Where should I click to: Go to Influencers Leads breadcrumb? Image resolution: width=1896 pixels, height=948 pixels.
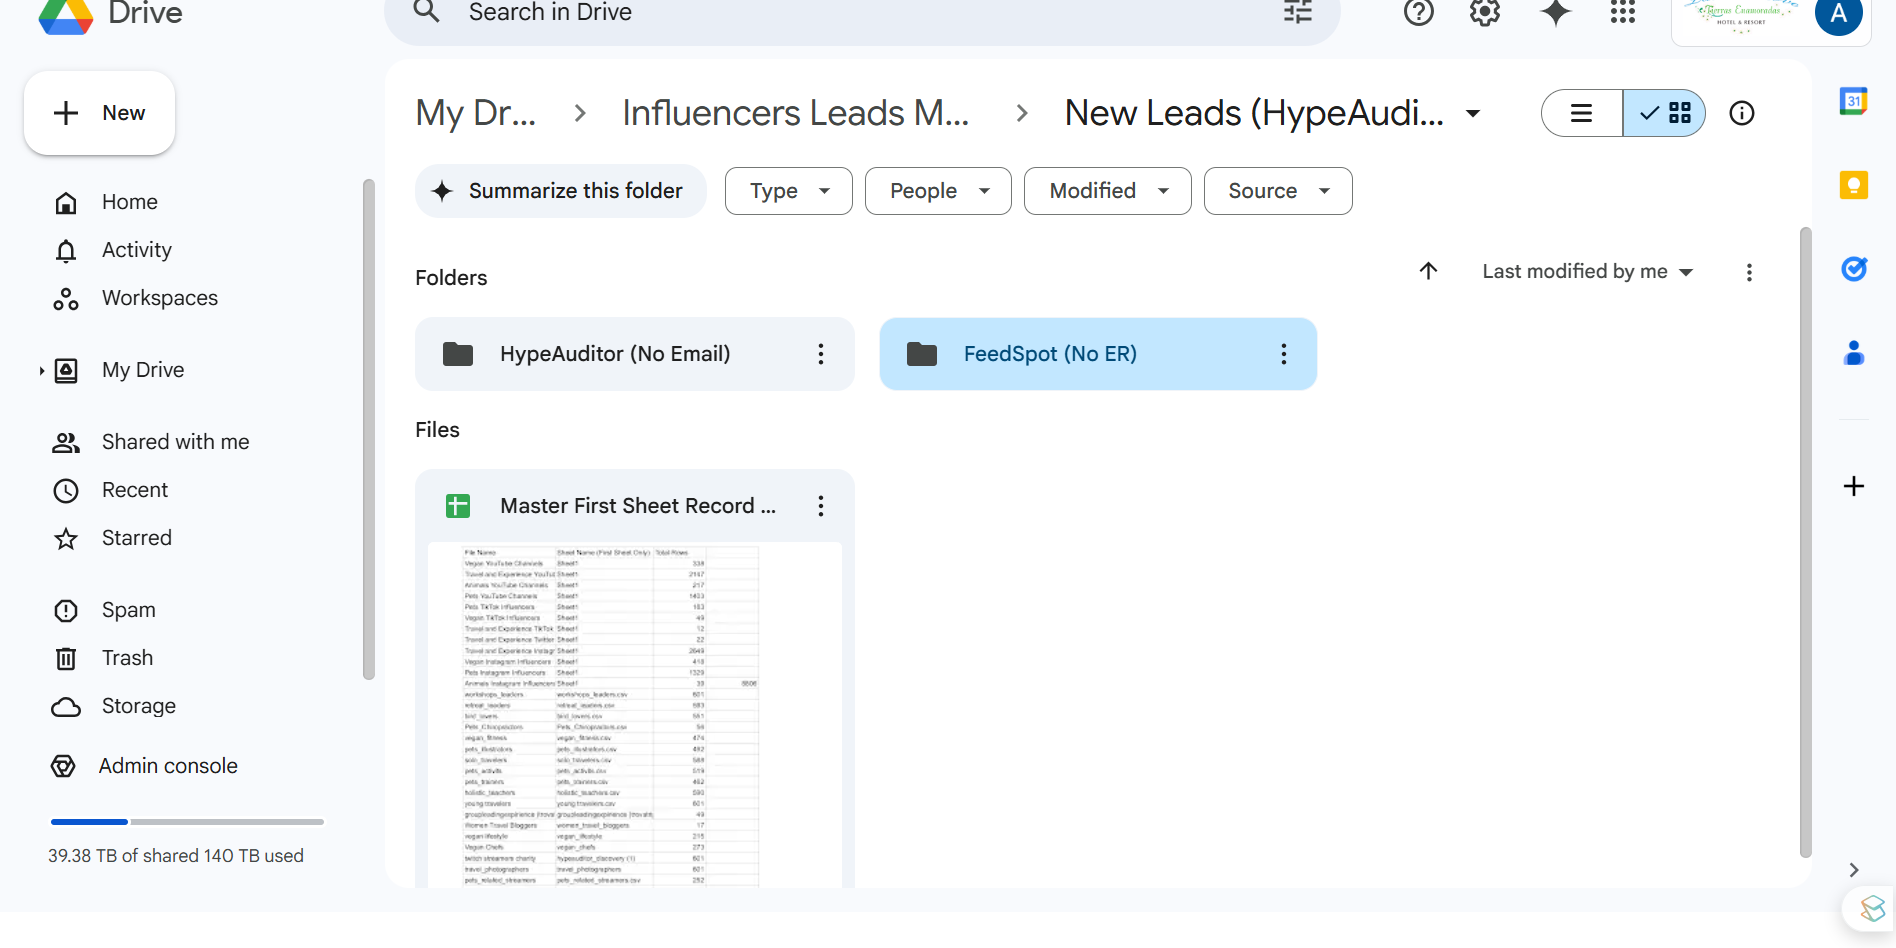pyautogui.click(x=796, y=113)
